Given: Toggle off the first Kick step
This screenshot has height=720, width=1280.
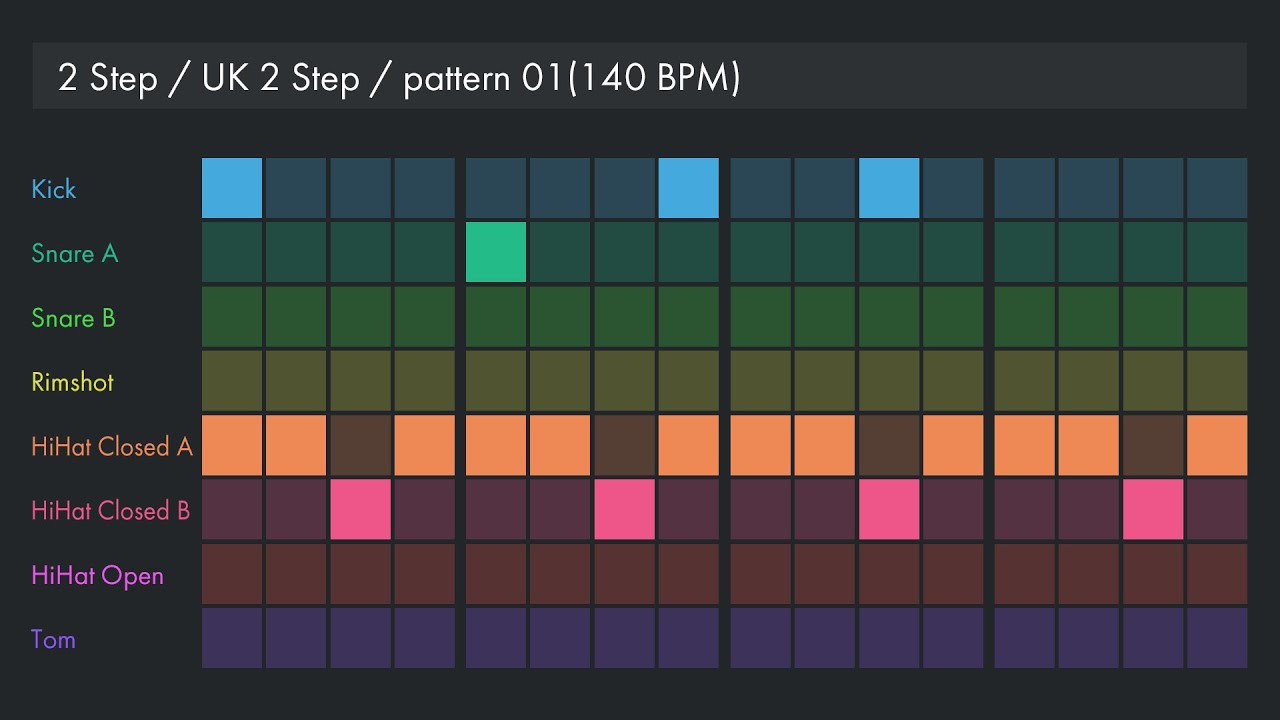Looking at the screenshot, I should click(232, 188).
